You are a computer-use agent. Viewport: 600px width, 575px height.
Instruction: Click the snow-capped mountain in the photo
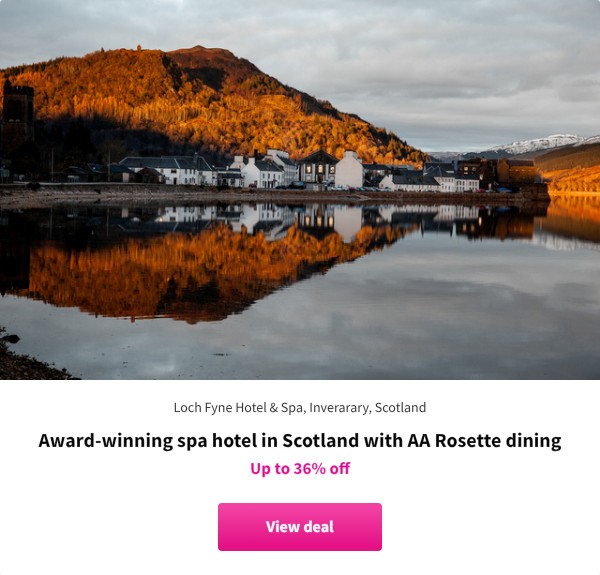coord(543,145)
